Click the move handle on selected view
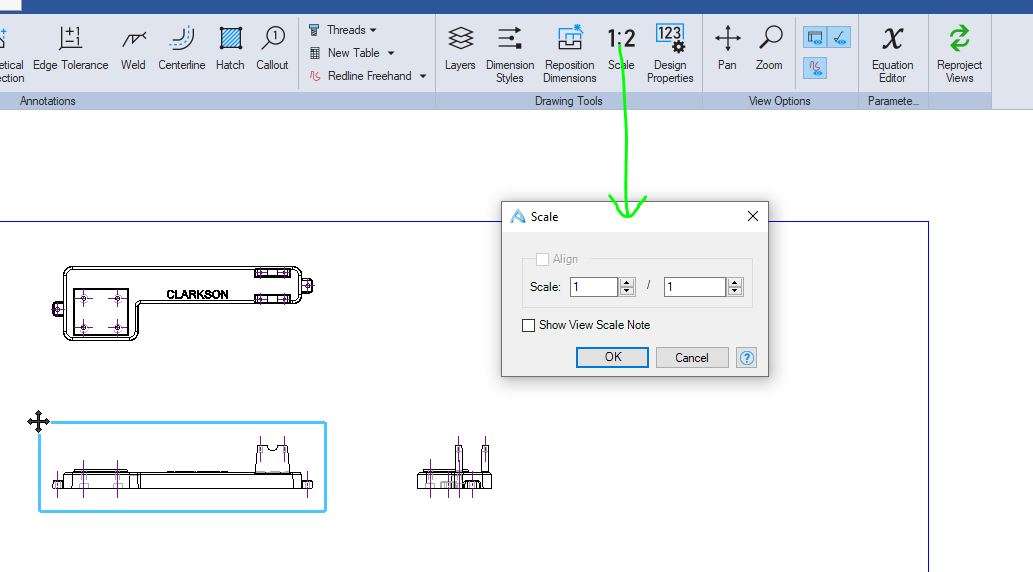The image size is (1033, 572). (x=39, y=422)
